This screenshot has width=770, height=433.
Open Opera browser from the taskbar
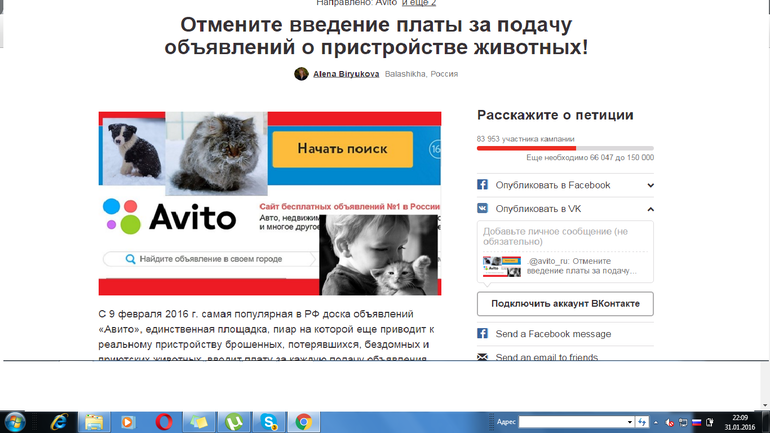(163, 421)
